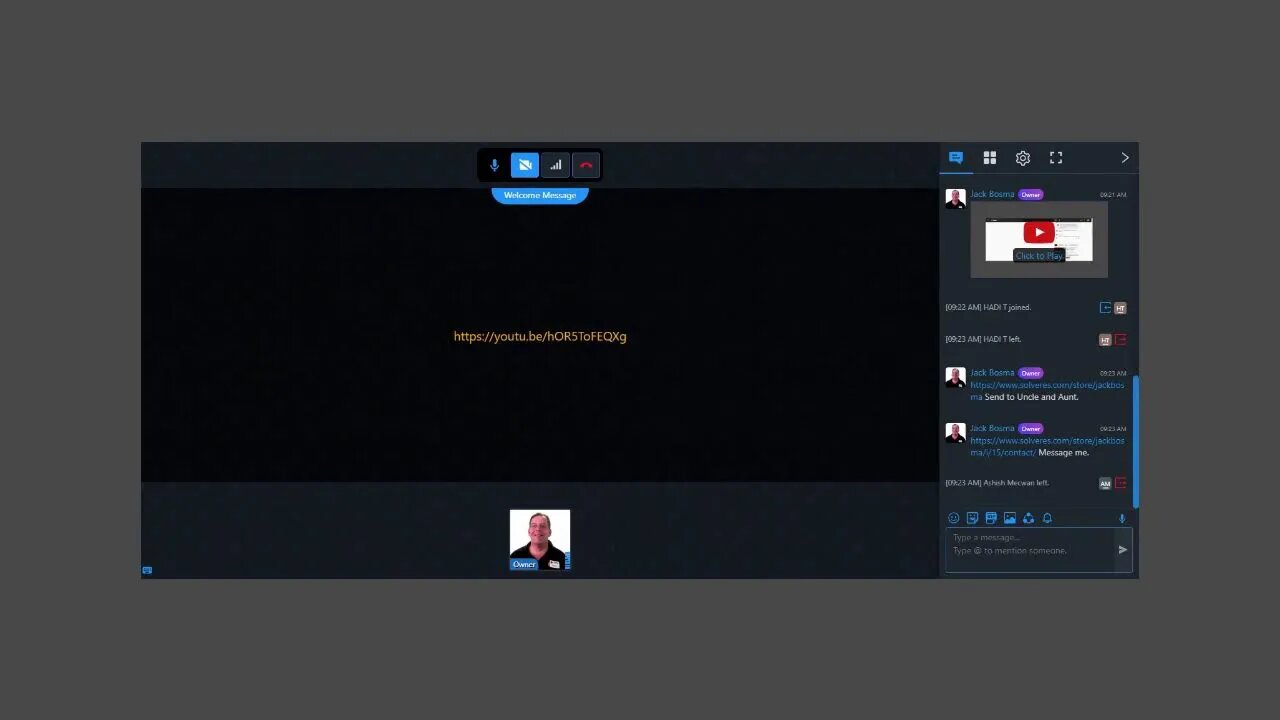
Task: Click the small blue icon bottom left
Action: 147,570
